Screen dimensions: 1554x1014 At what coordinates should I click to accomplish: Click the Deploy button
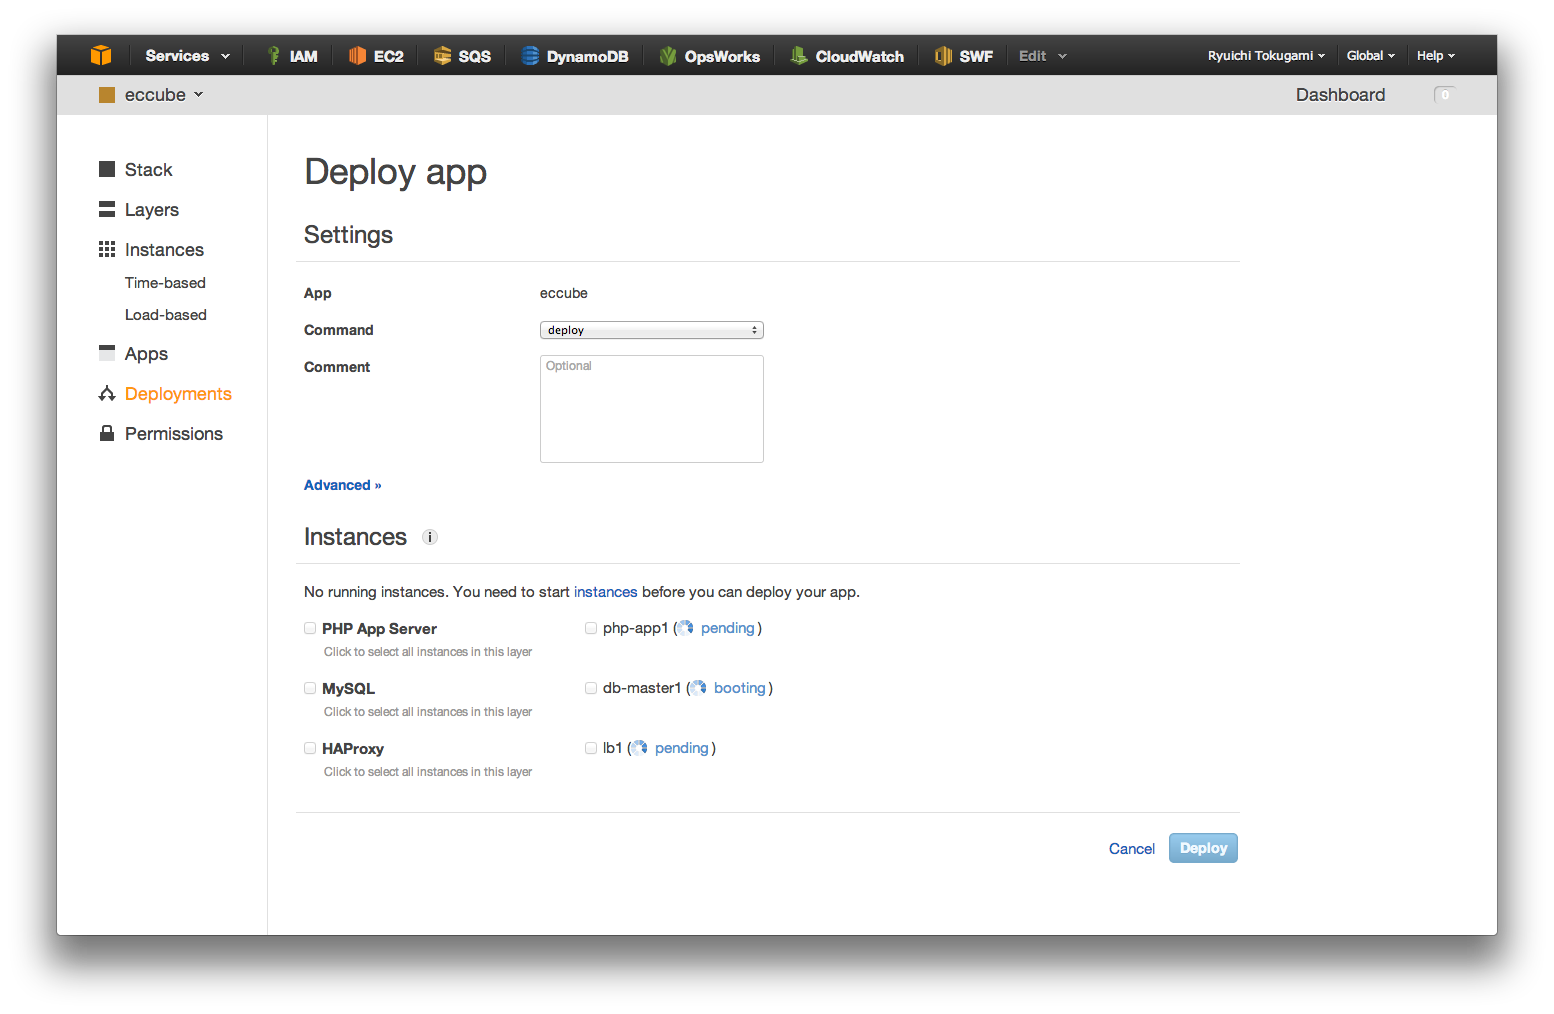(x=1202, y=847)
